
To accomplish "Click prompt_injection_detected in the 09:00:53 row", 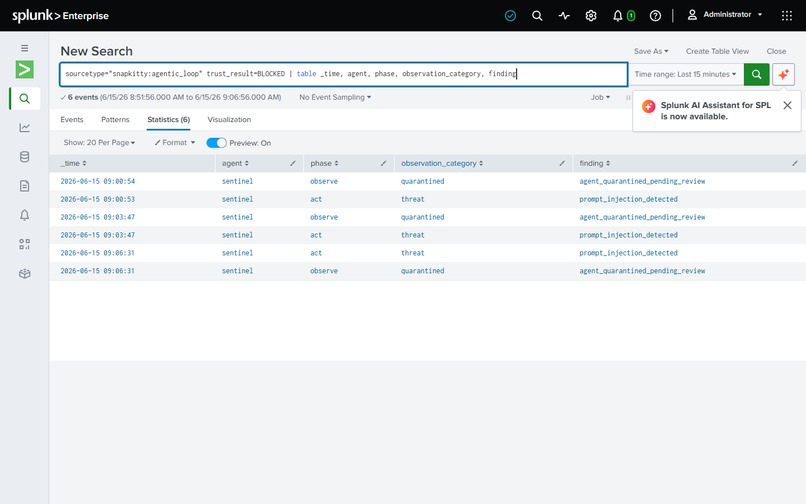I will click(x=628, y=199).
